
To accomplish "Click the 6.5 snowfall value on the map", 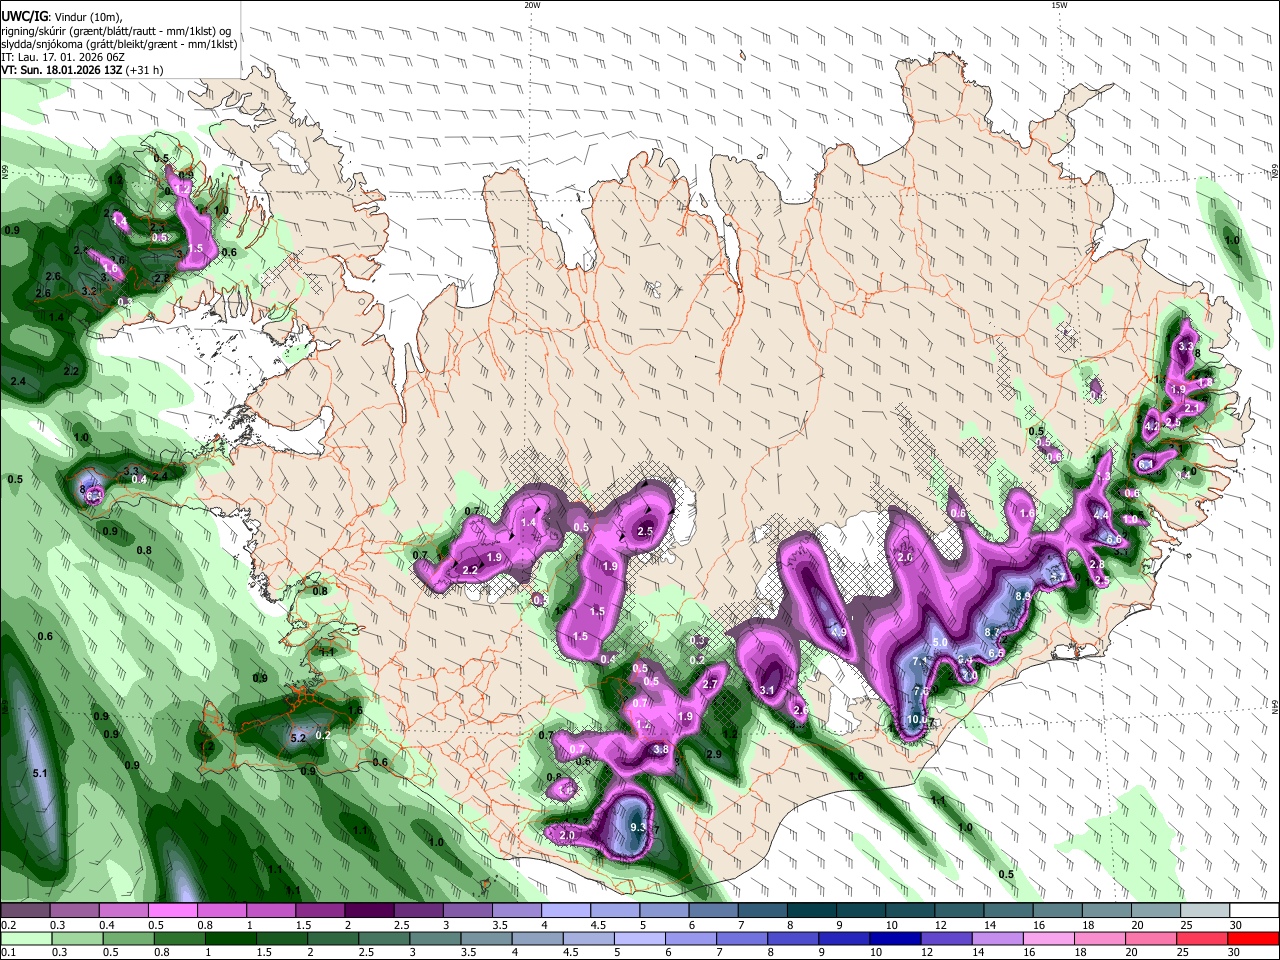I will click(996, 653).
